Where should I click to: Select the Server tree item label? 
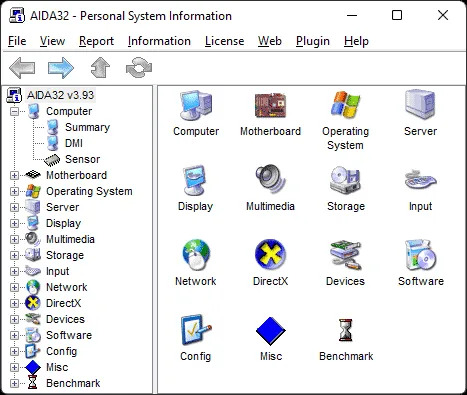[x=62, y=207]
